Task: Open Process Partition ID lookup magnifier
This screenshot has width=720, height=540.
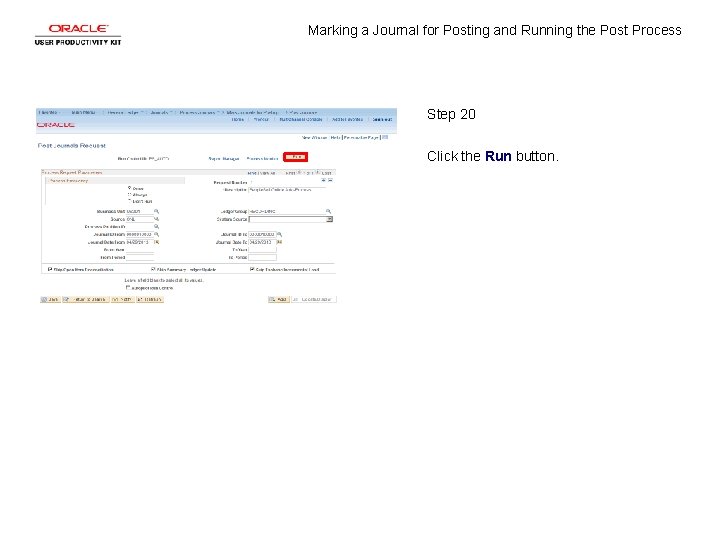Action: coord(157,226)
